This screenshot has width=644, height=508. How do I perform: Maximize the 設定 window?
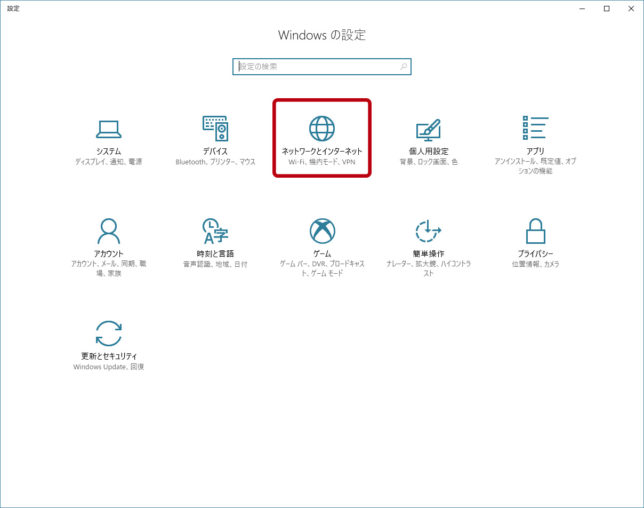pyautogui.click(x=607, y=9)
